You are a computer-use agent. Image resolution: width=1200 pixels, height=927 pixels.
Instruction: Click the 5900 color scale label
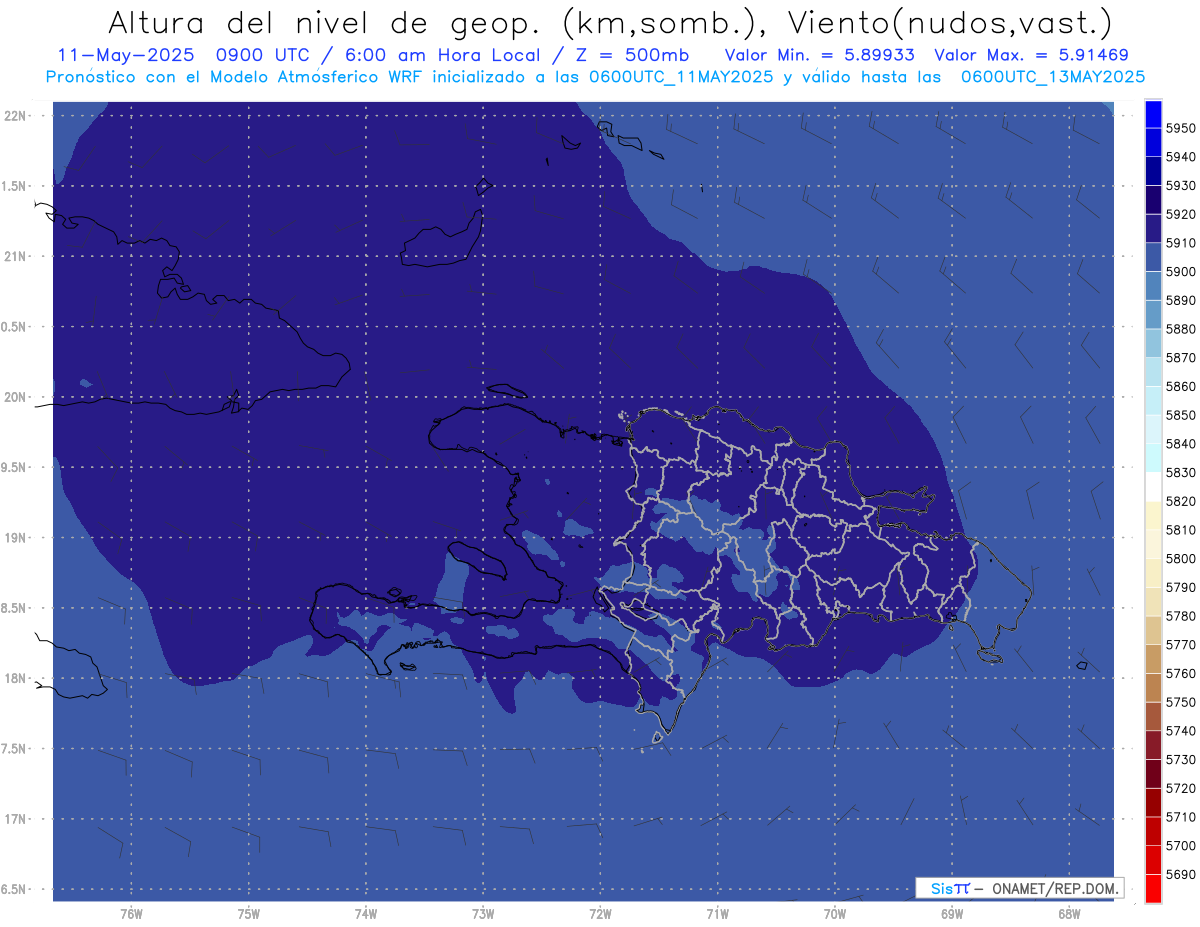click(1181, 272)
